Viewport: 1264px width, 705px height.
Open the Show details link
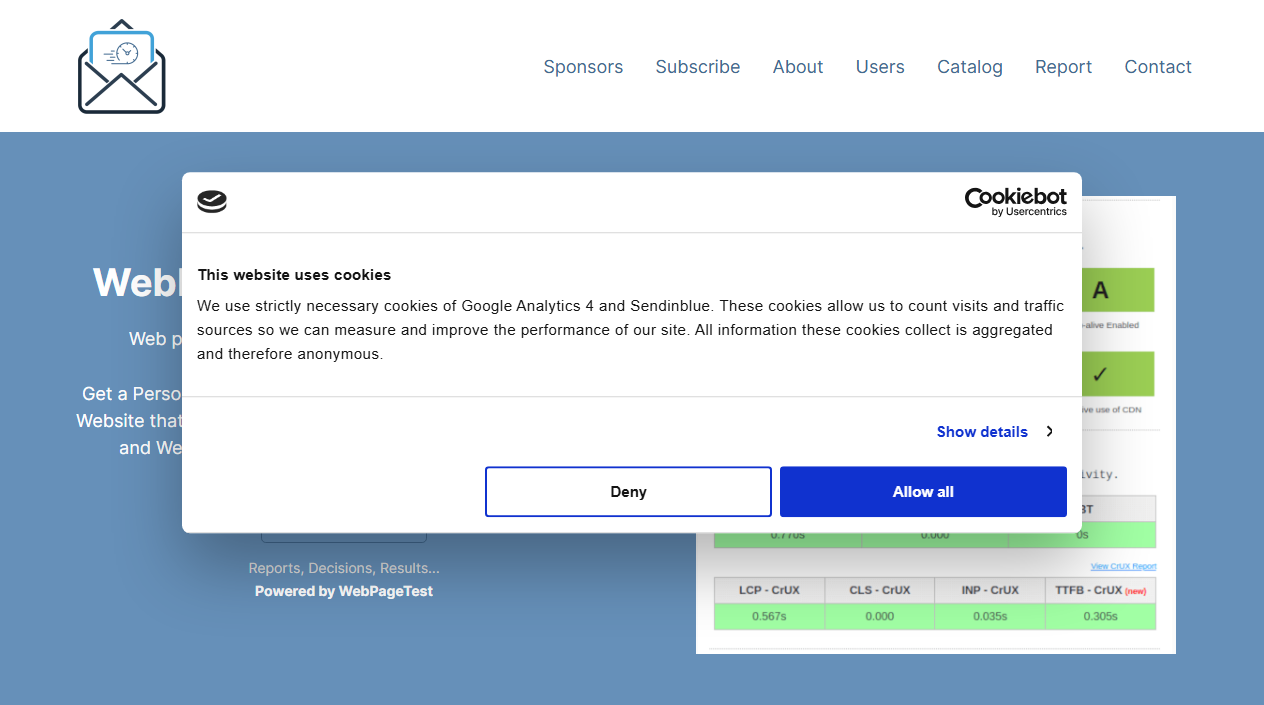[981, 431]
